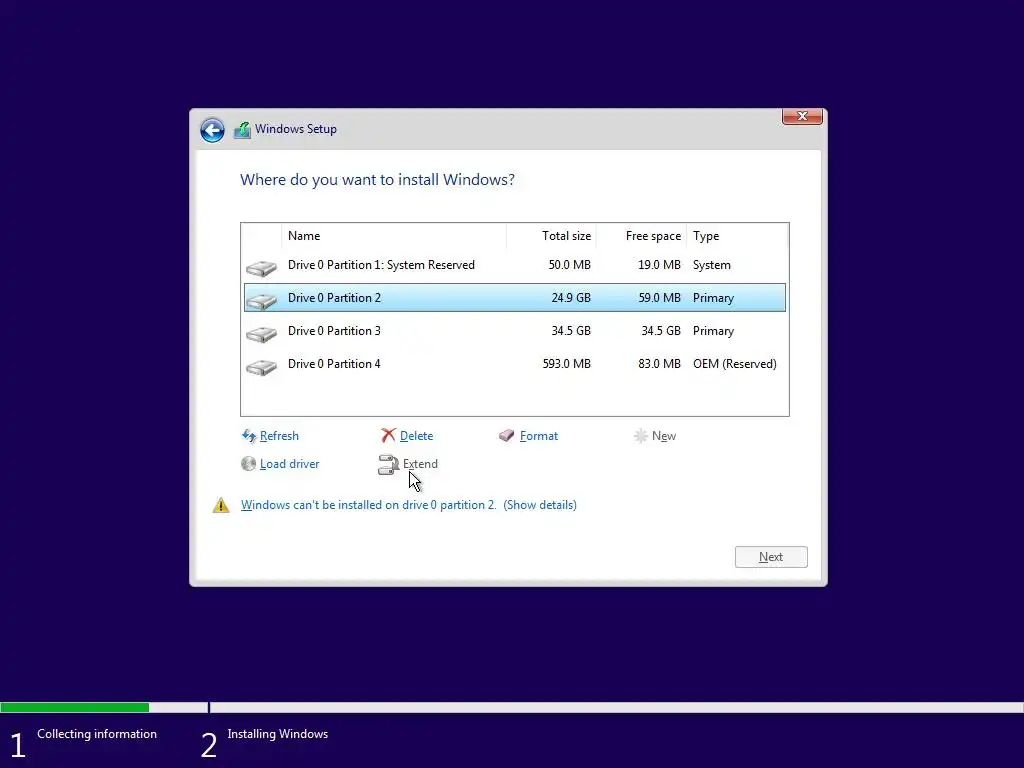Click the 83.0 MB free space cell
This screenshot has width=1024, height=768.
click(x=659, y=364)
